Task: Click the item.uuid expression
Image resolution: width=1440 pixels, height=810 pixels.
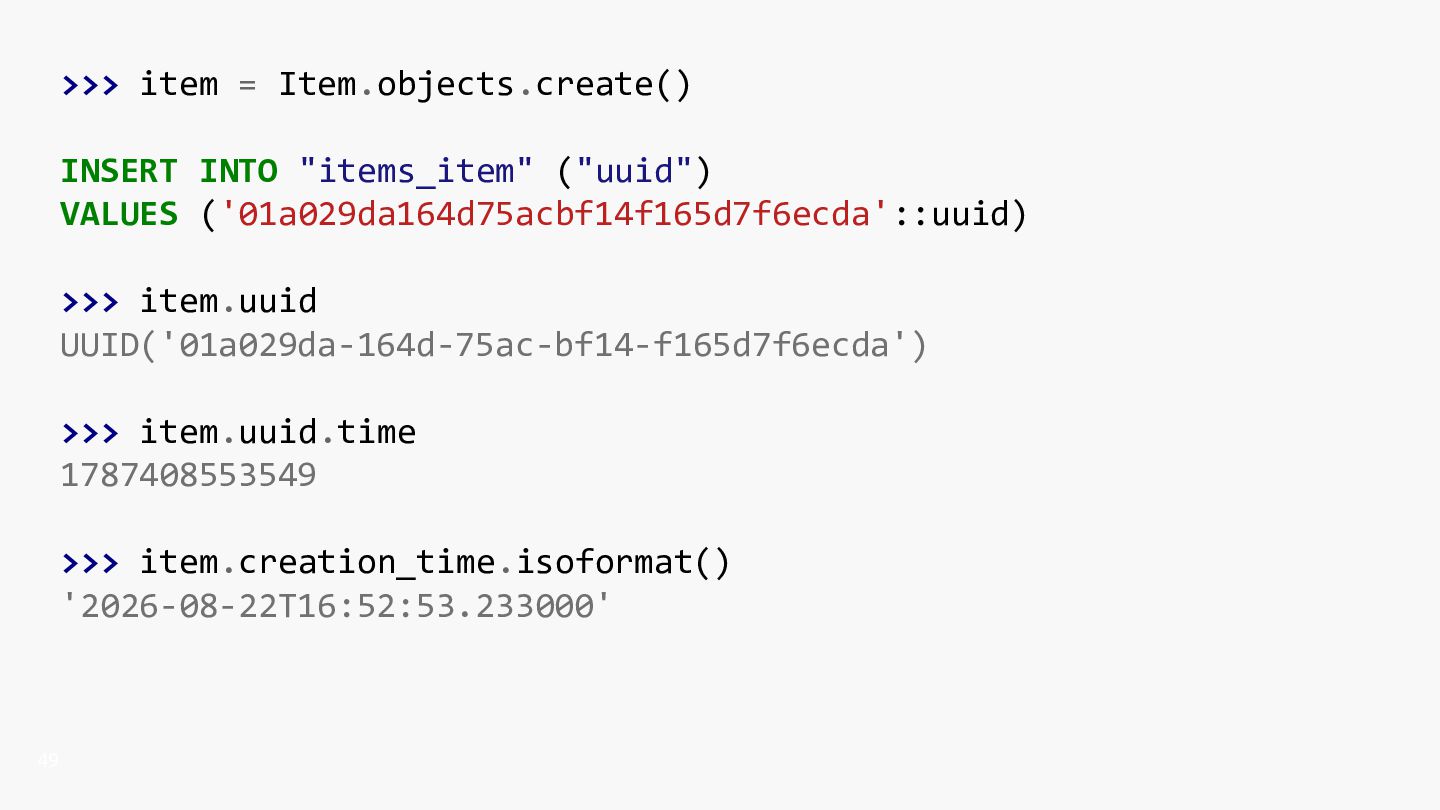Action: pyautogui.click(x=228, y=302)
